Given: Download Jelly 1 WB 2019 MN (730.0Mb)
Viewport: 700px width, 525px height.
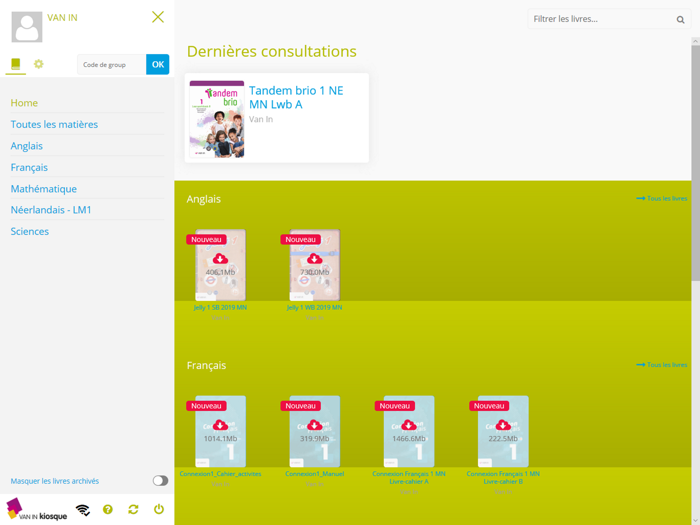Looking at the screenshot, I should [314, 259].
